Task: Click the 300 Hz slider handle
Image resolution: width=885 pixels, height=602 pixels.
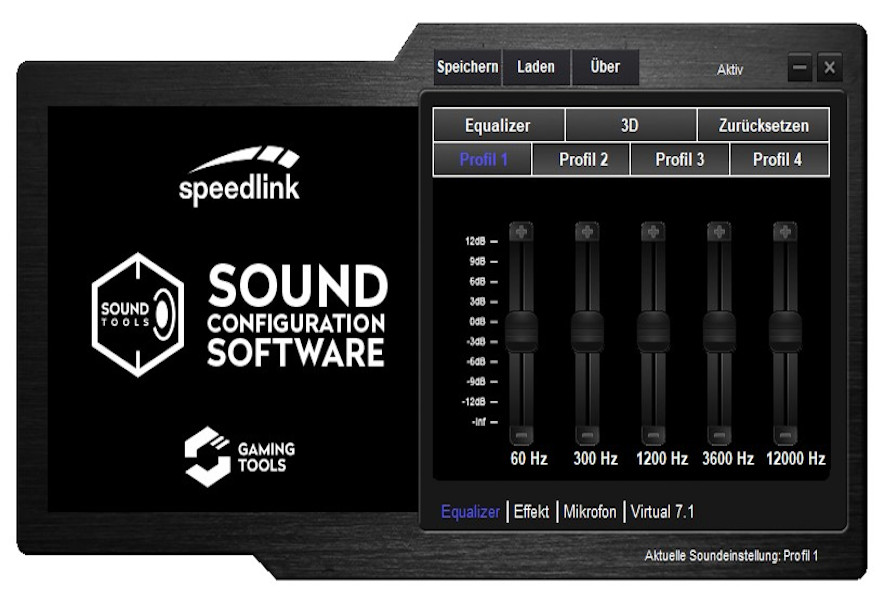Action: (x=587, y=331)
